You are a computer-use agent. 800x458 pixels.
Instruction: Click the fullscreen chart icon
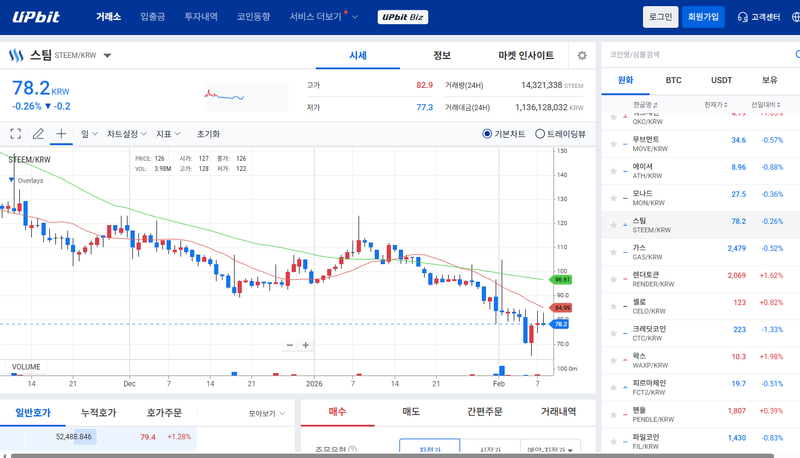coord(15,133)
